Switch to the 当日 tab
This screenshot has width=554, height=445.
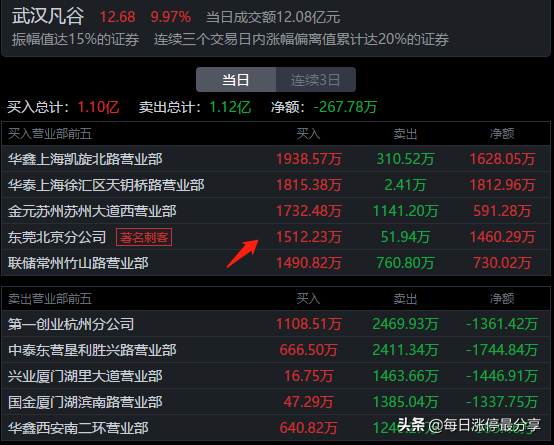(x=236, y=80)
